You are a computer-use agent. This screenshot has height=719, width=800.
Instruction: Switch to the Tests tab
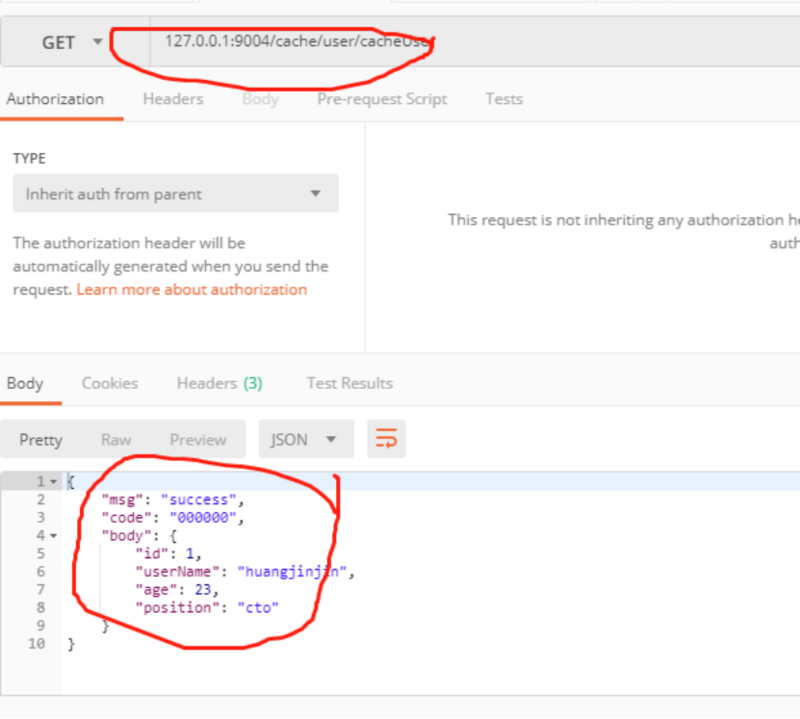pos(503,98)
